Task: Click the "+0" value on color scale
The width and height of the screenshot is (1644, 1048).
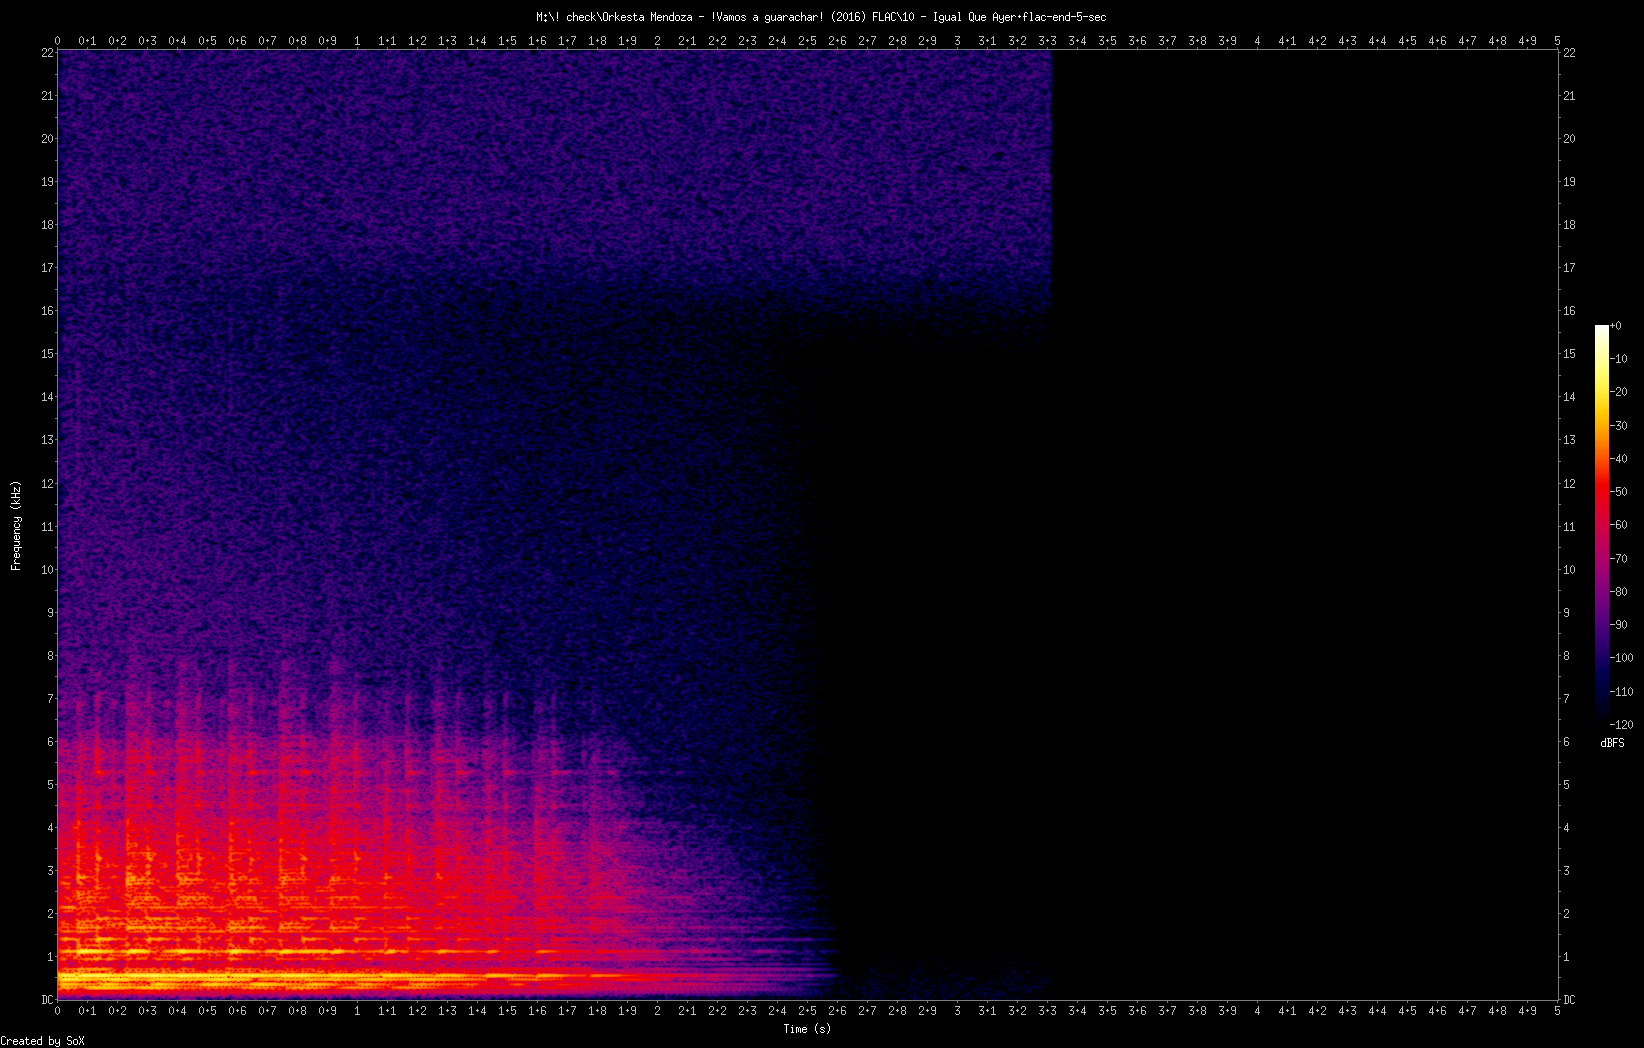Action: pyautogui.click(x=1616, y=326)
